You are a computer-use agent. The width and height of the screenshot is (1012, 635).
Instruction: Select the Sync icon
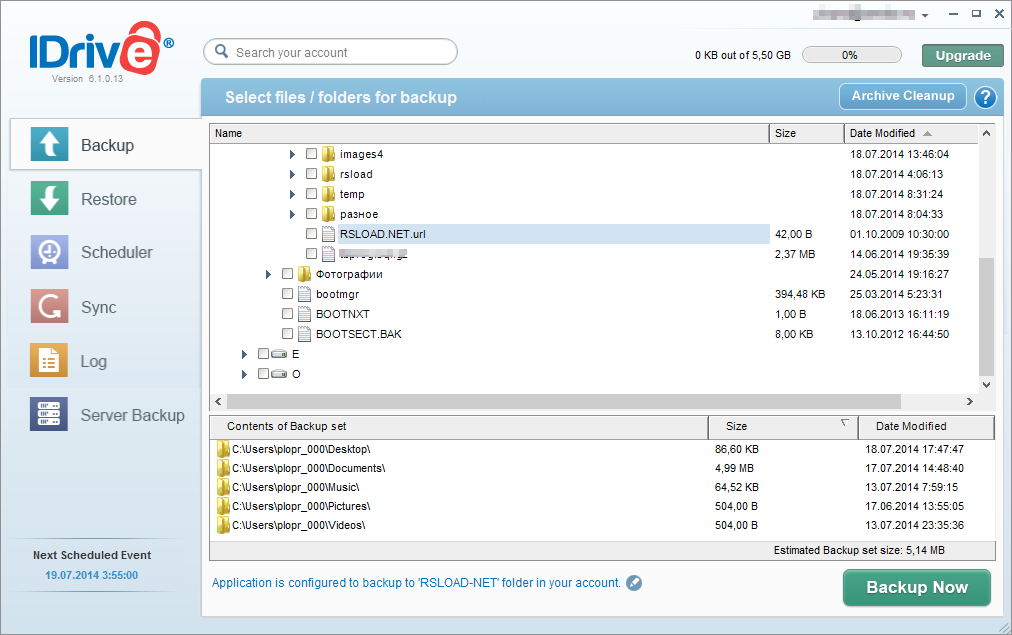pos(49,306)
